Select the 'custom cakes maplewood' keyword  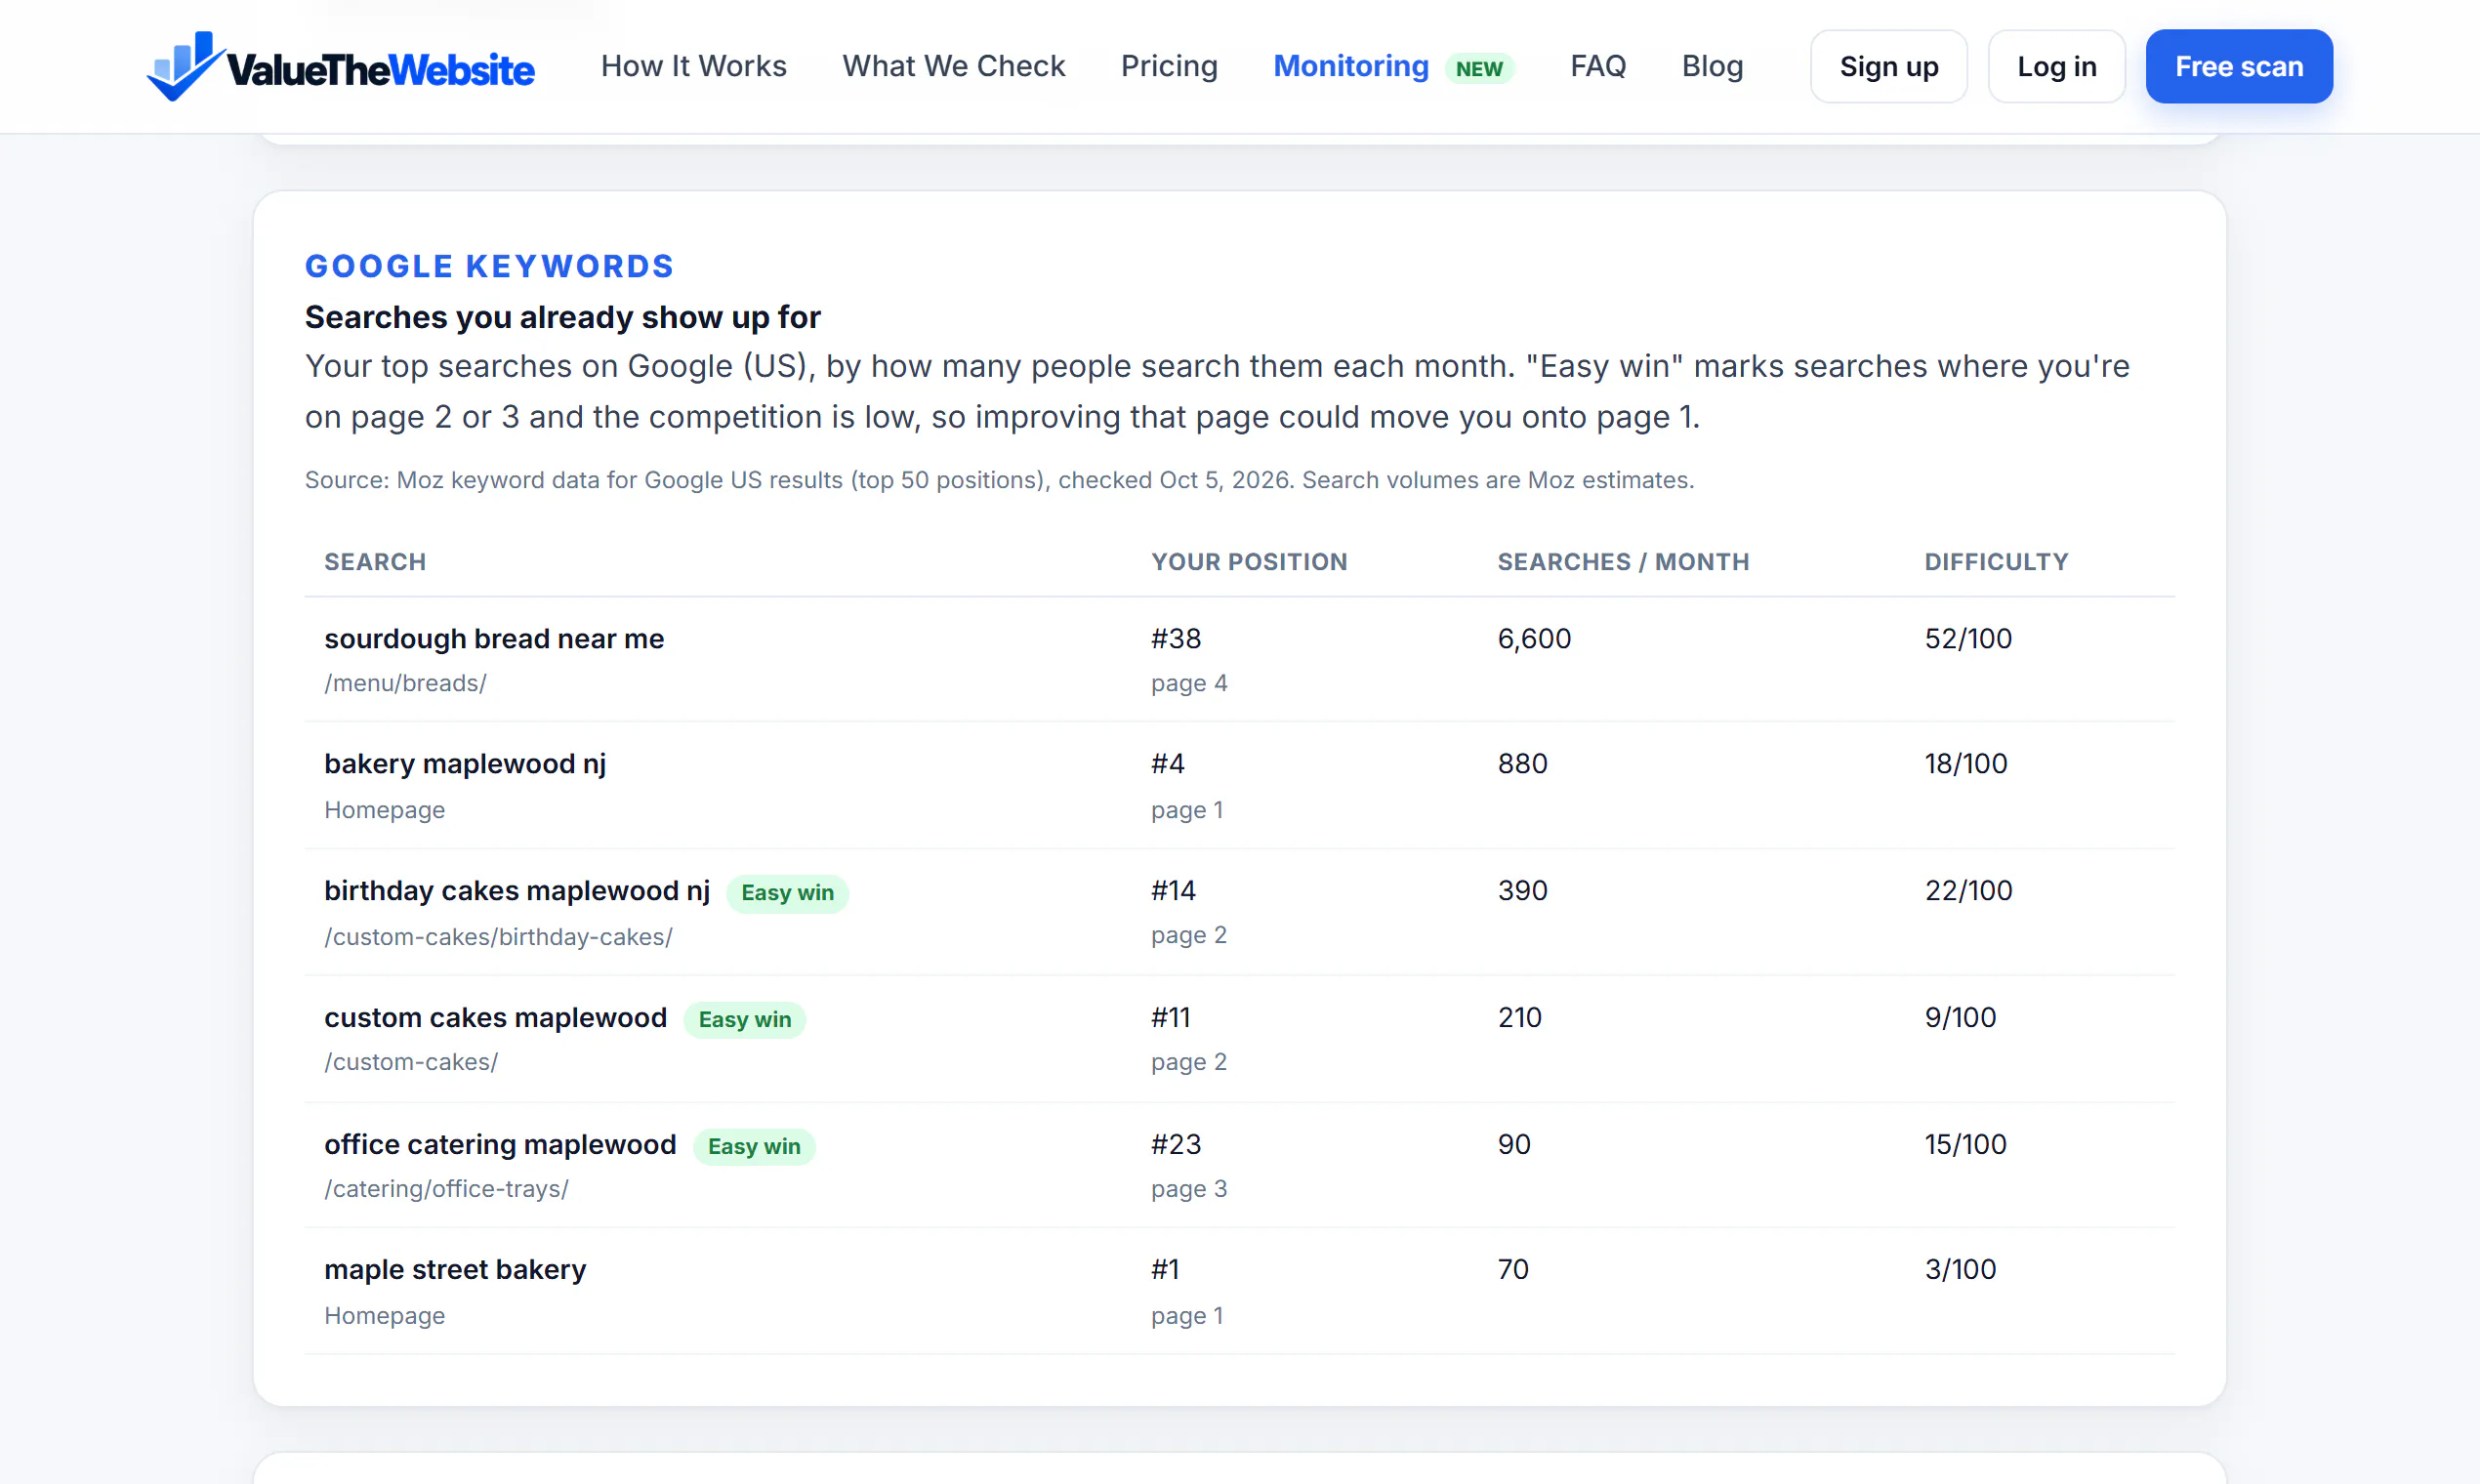[x=495, y=1017]
